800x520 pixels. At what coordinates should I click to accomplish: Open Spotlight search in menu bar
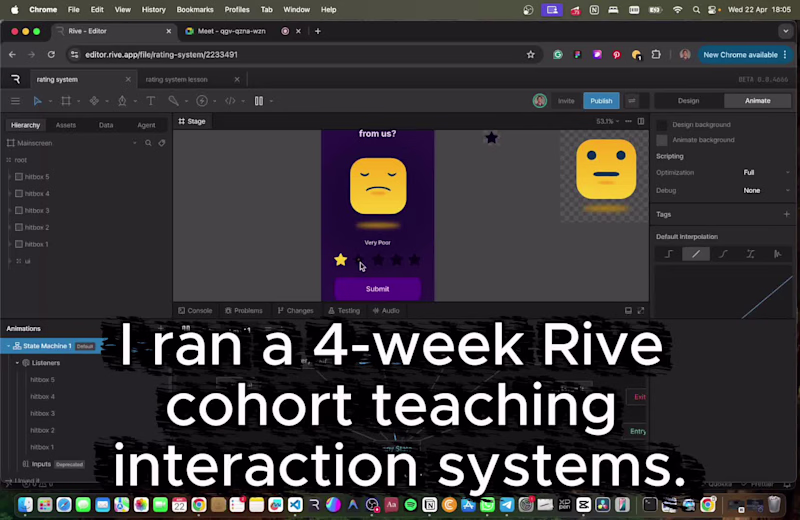pyautogui.click(x=696, y=10)
